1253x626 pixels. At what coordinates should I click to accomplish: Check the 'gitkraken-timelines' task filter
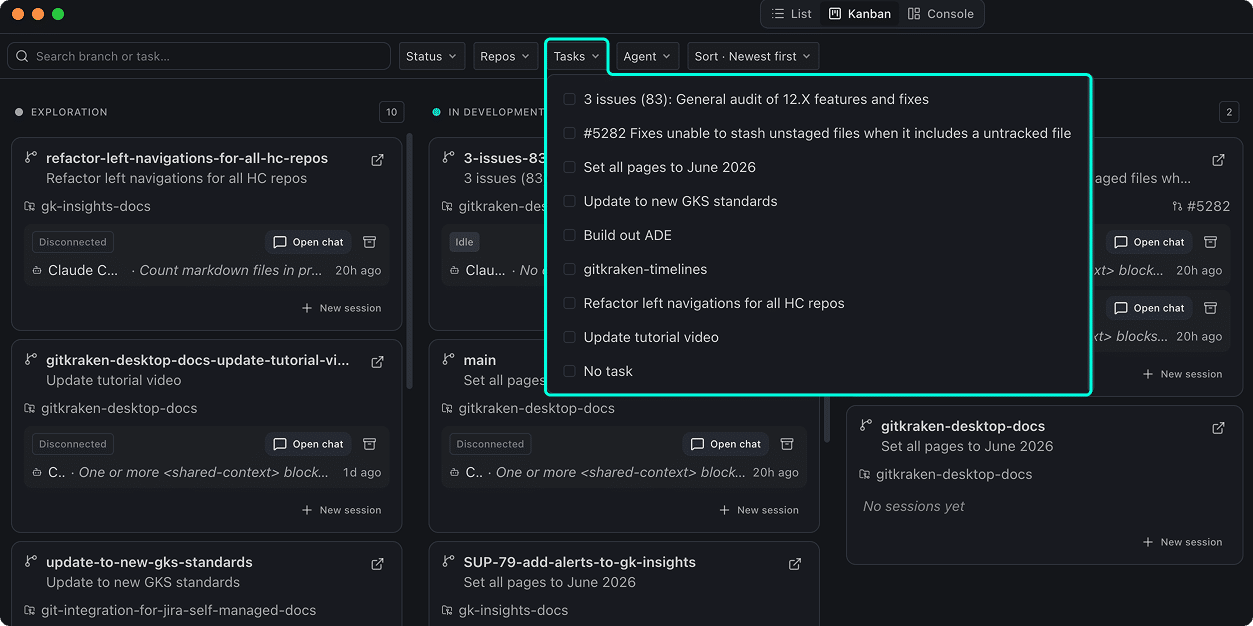[569, 269]
